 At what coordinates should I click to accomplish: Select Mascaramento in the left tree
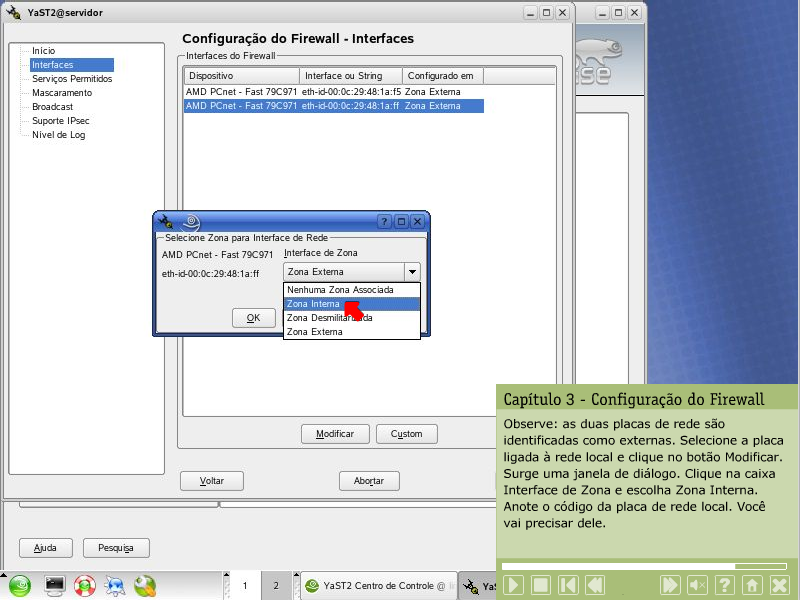pyautogui.click(x=62, y=93)
